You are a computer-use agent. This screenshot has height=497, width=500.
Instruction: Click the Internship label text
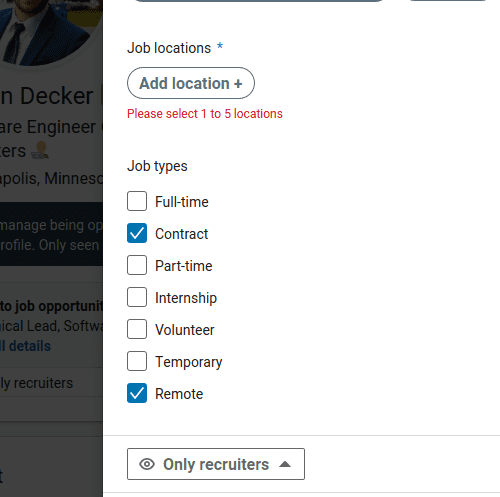(x=186, y=298)
